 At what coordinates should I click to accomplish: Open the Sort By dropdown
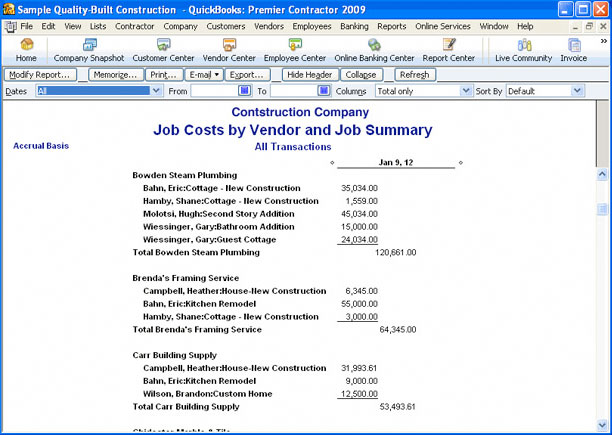coord(577,91)
